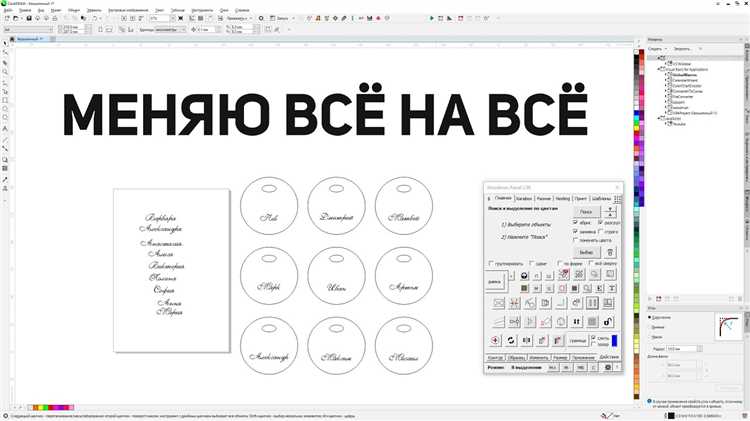
Task: Expand the GlobalMacros tree node
Action: [665, 75]
